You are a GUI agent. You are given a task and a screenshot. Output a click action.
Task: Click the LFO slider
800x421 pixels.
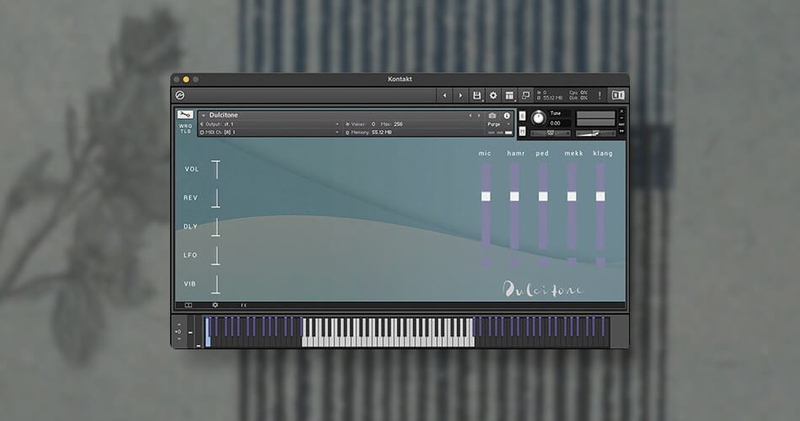216,256
